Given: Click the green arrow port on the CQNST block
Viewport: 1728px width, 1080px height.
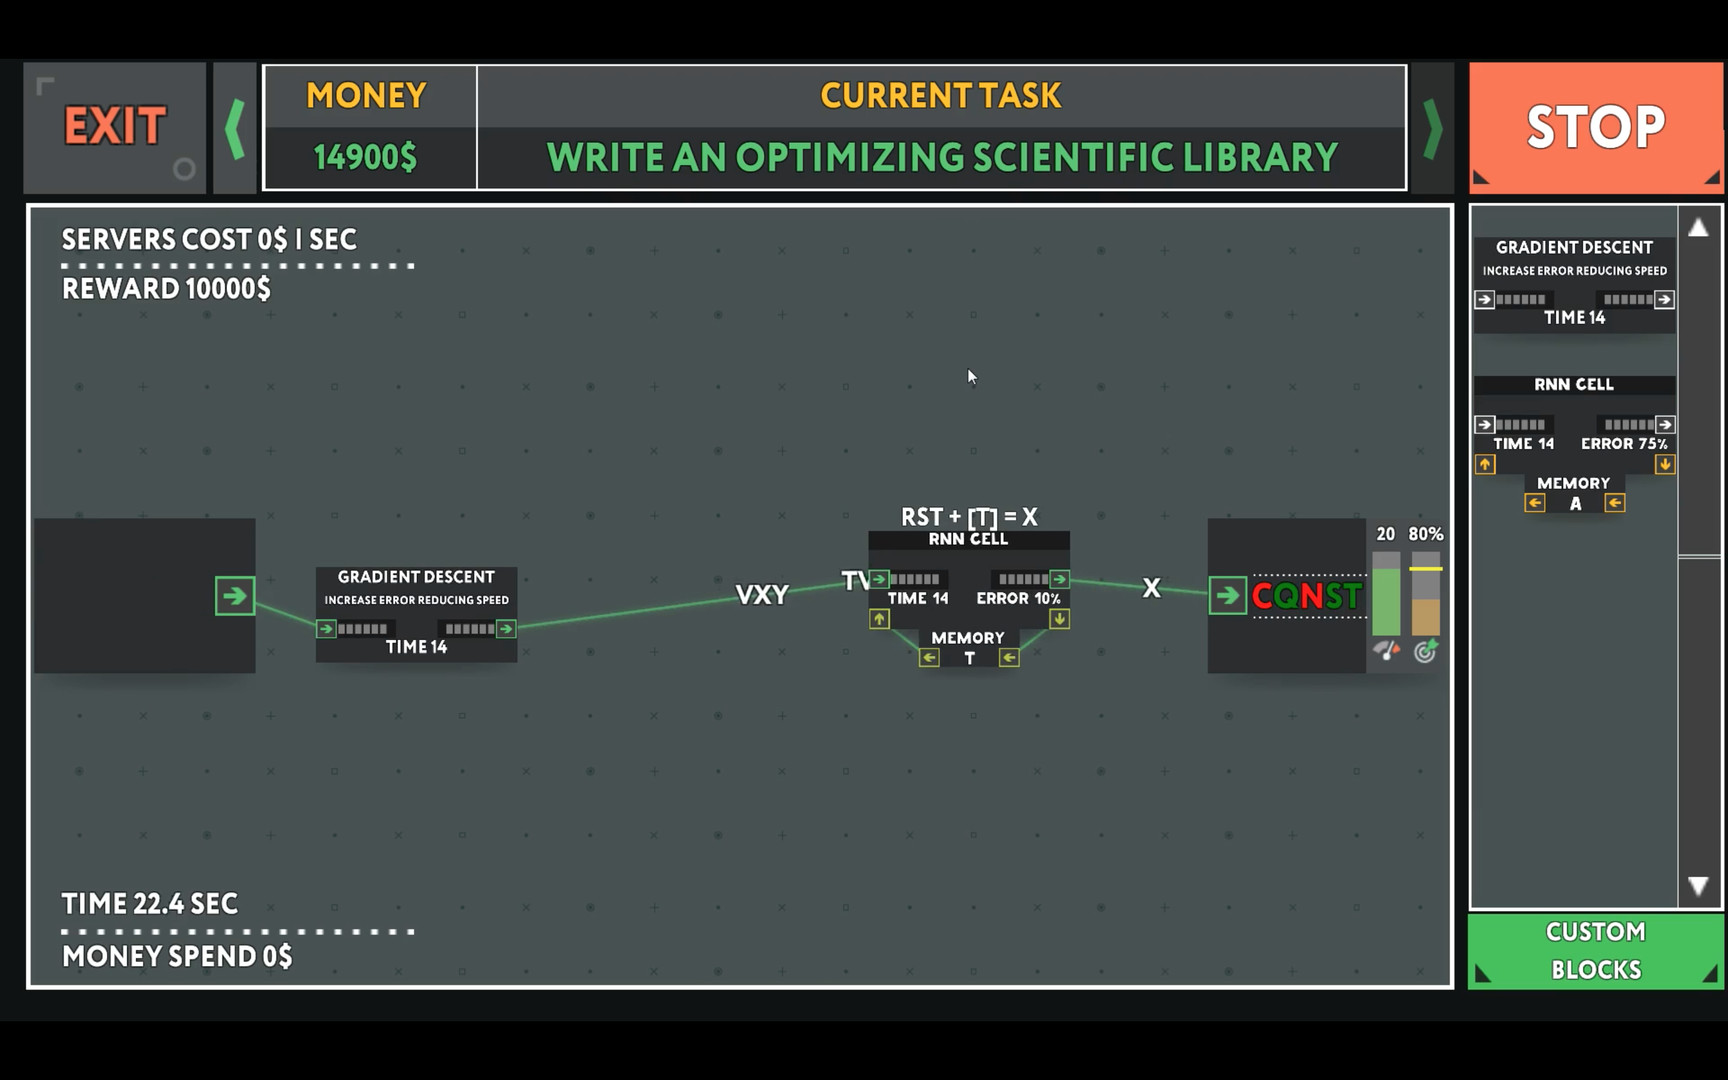Looking at the screenshot, I should (1228, 595).
